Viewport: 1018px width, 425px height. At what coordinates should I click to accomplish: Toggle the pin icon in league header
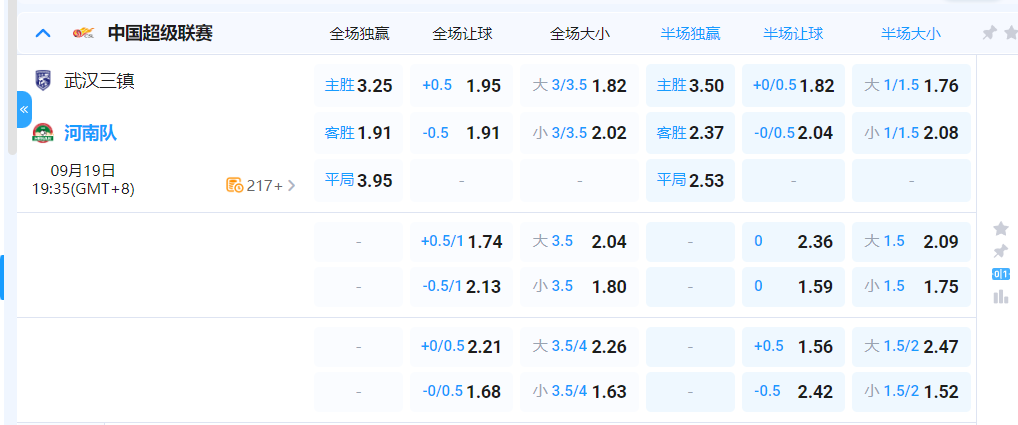pyautogui.click(x=989, y=33)
